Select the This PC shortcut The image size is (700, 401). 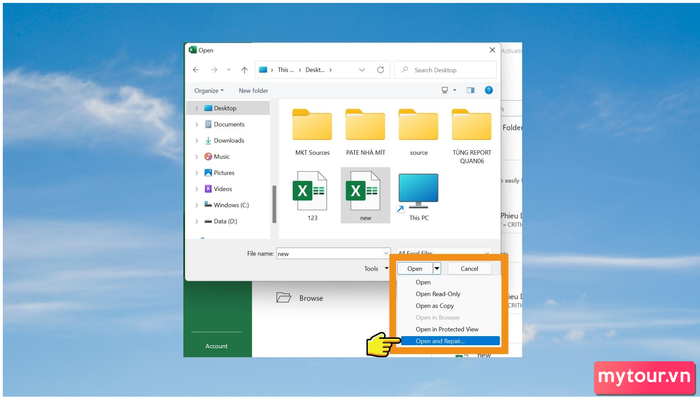418,196
